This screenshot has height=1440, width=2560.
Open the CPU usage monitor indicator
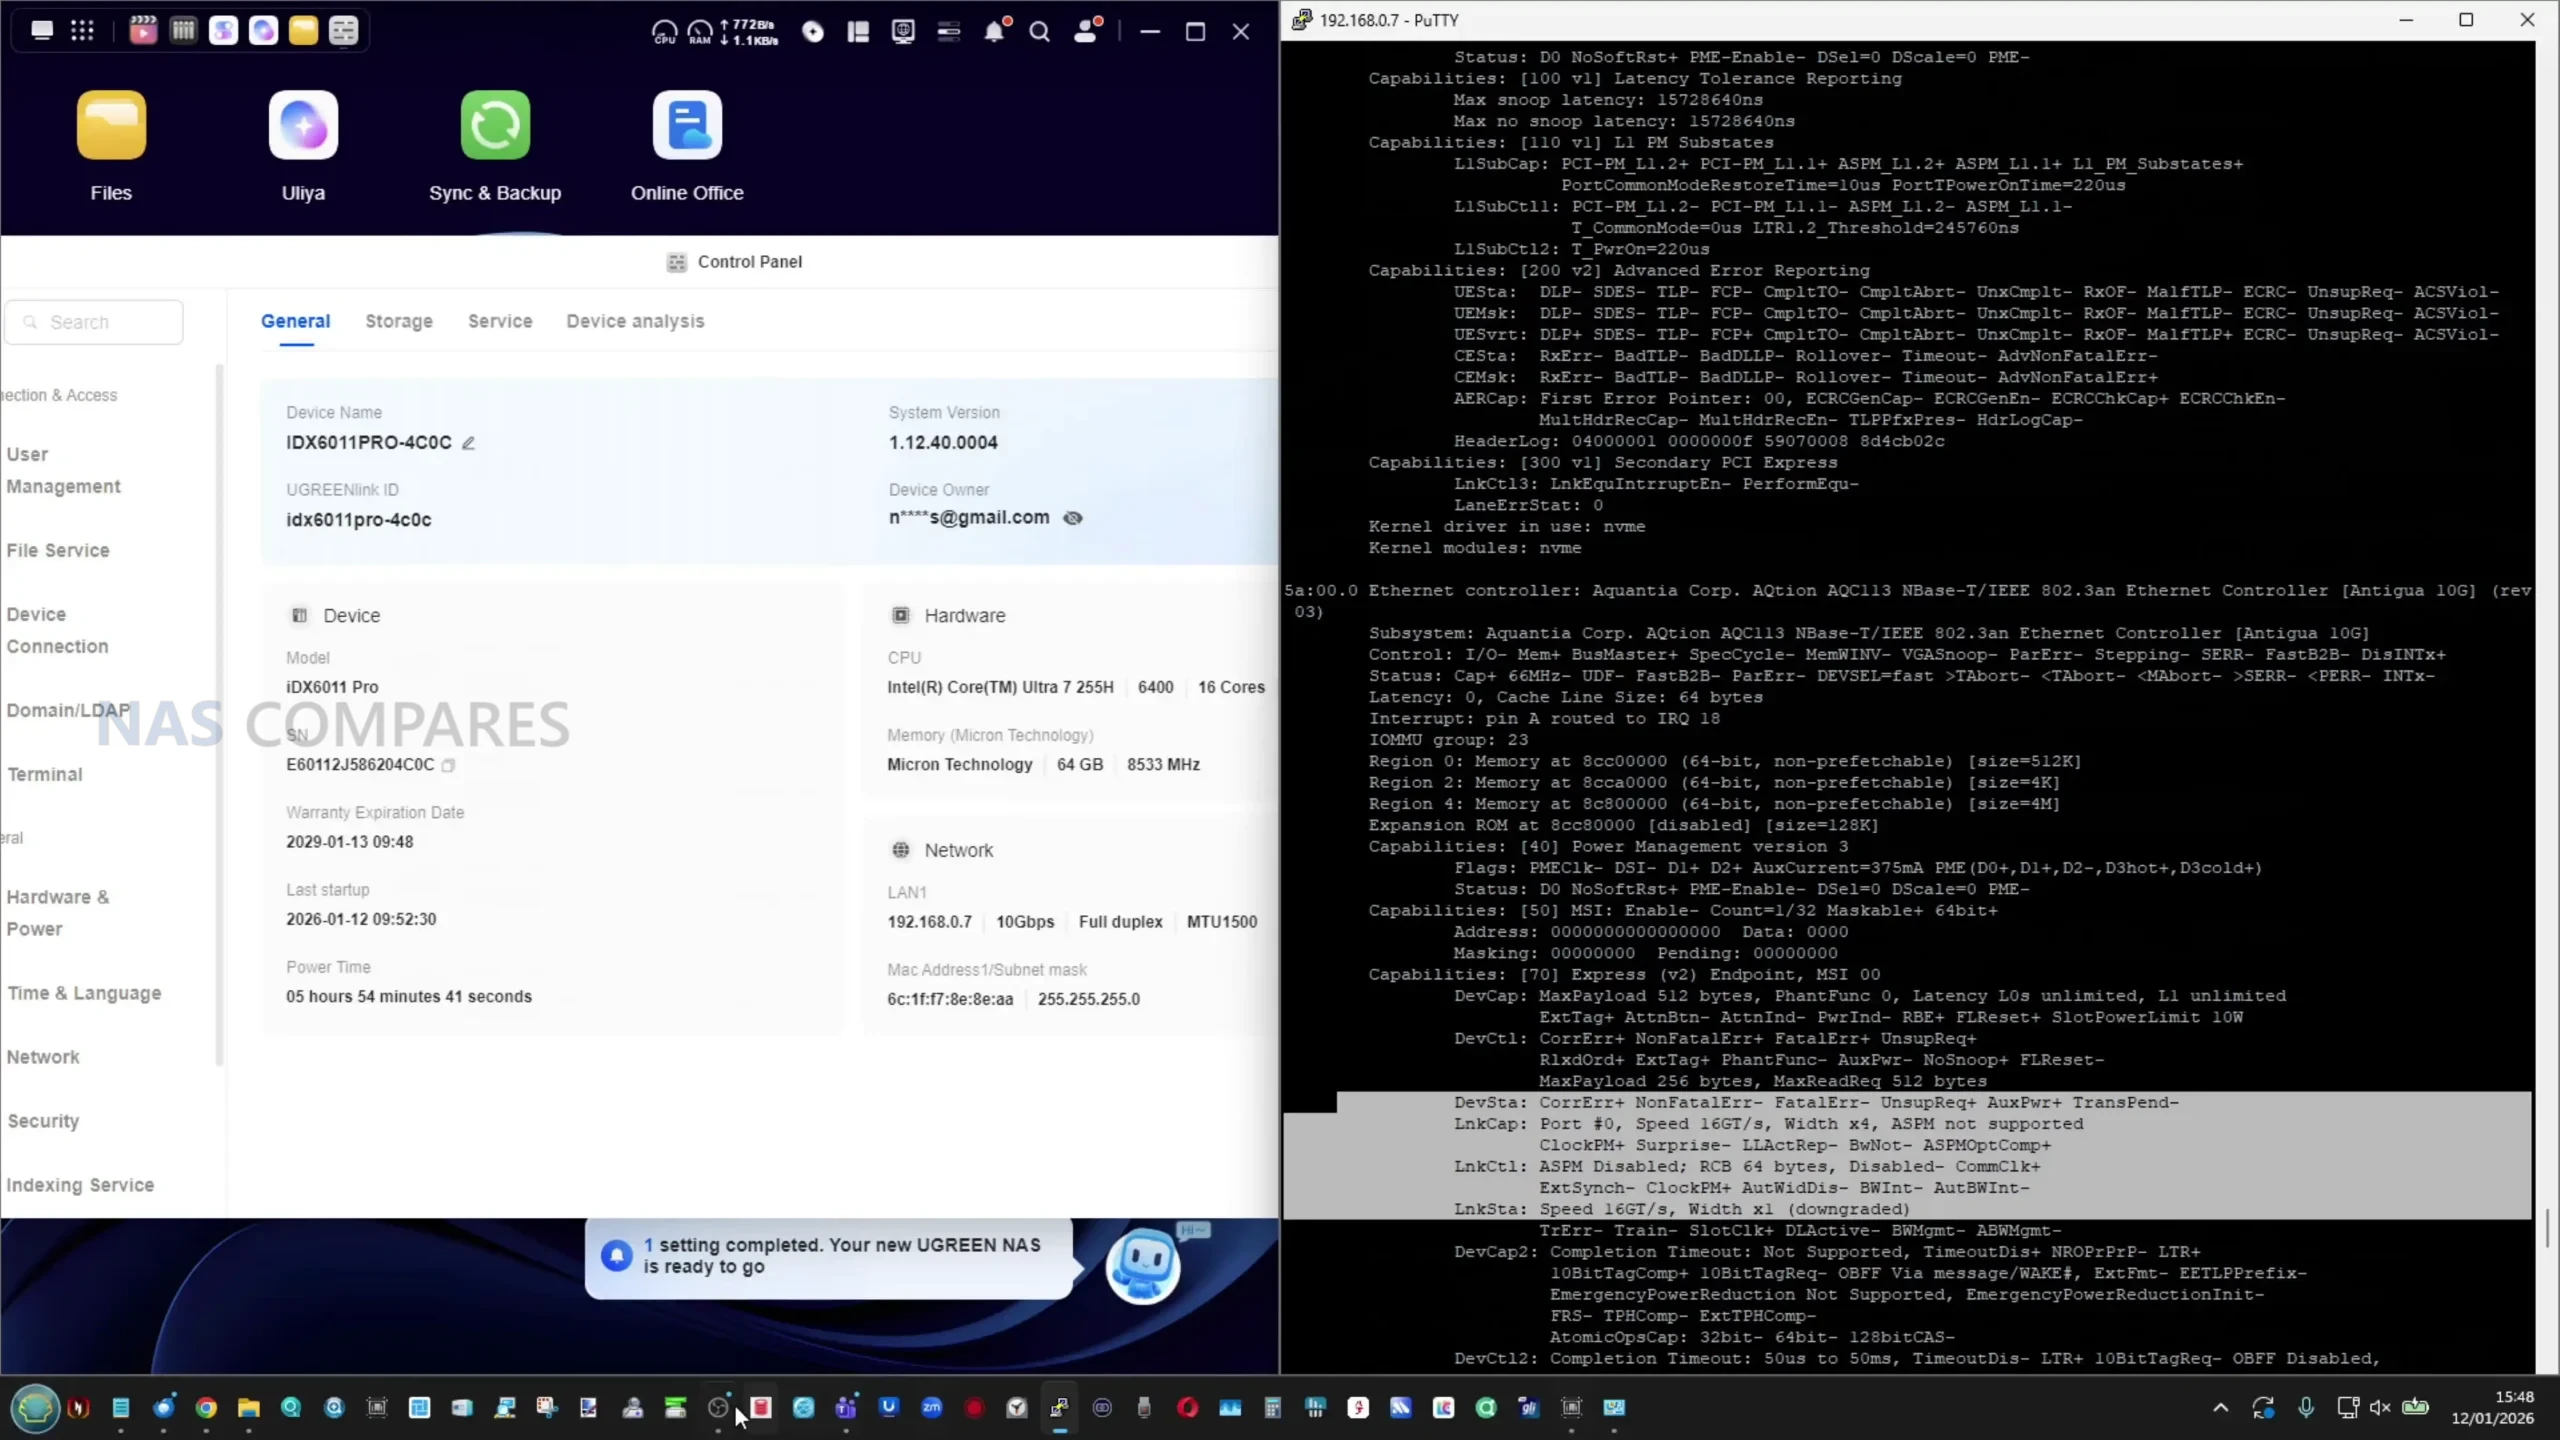pyautogui.click(x=664, y=32)
